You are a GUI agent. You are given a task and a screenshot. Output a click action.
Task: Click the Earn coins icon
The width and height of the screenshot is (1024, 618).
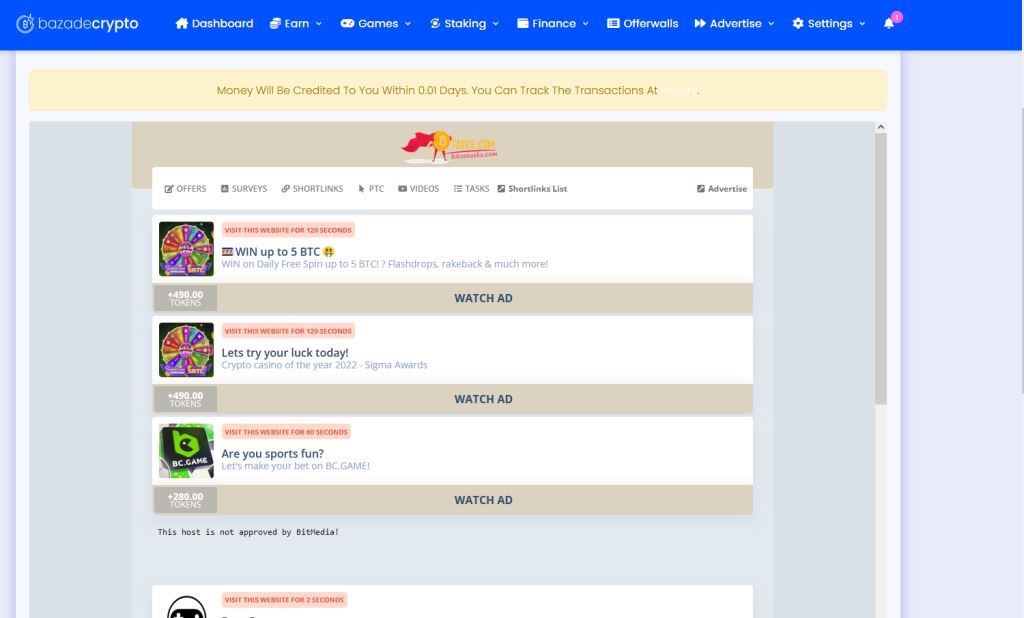[x=275, y=24]
